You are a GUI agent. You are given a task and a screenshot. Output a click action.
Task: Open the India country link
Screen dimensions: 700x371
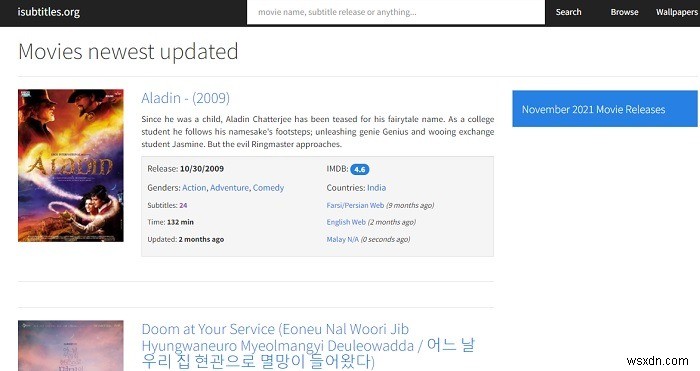376,188
